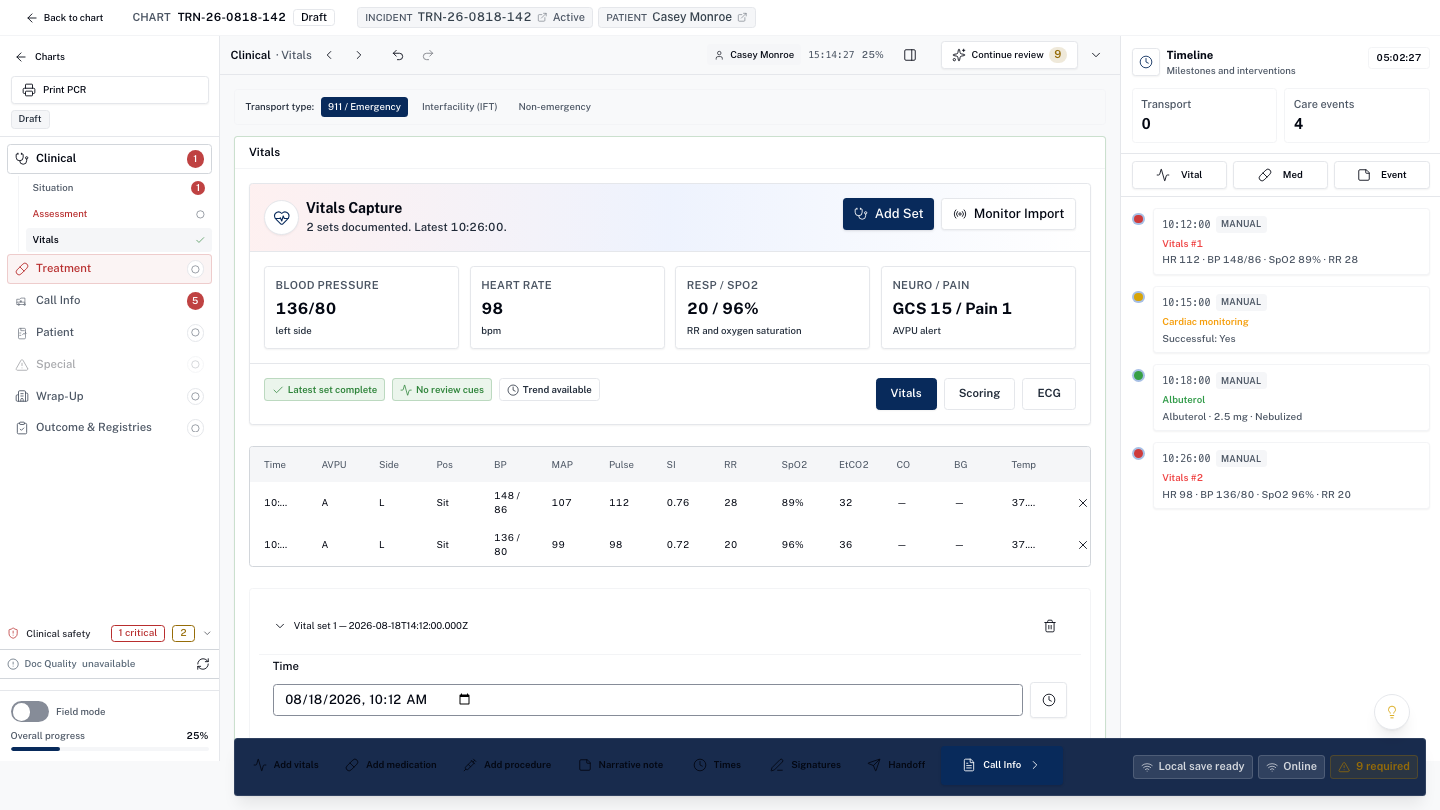Click the Timeline clock icon
Screen dimensions: 1440x810
1146,62
